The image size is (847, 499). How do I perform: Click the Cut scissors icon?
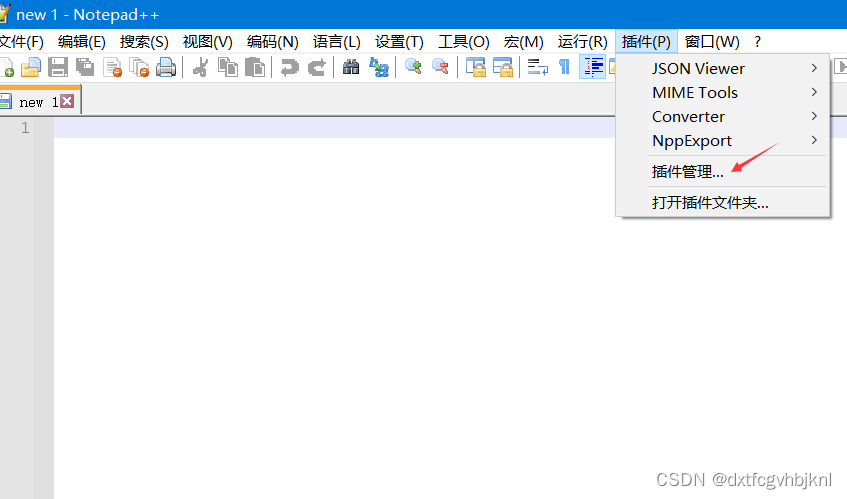200,68
